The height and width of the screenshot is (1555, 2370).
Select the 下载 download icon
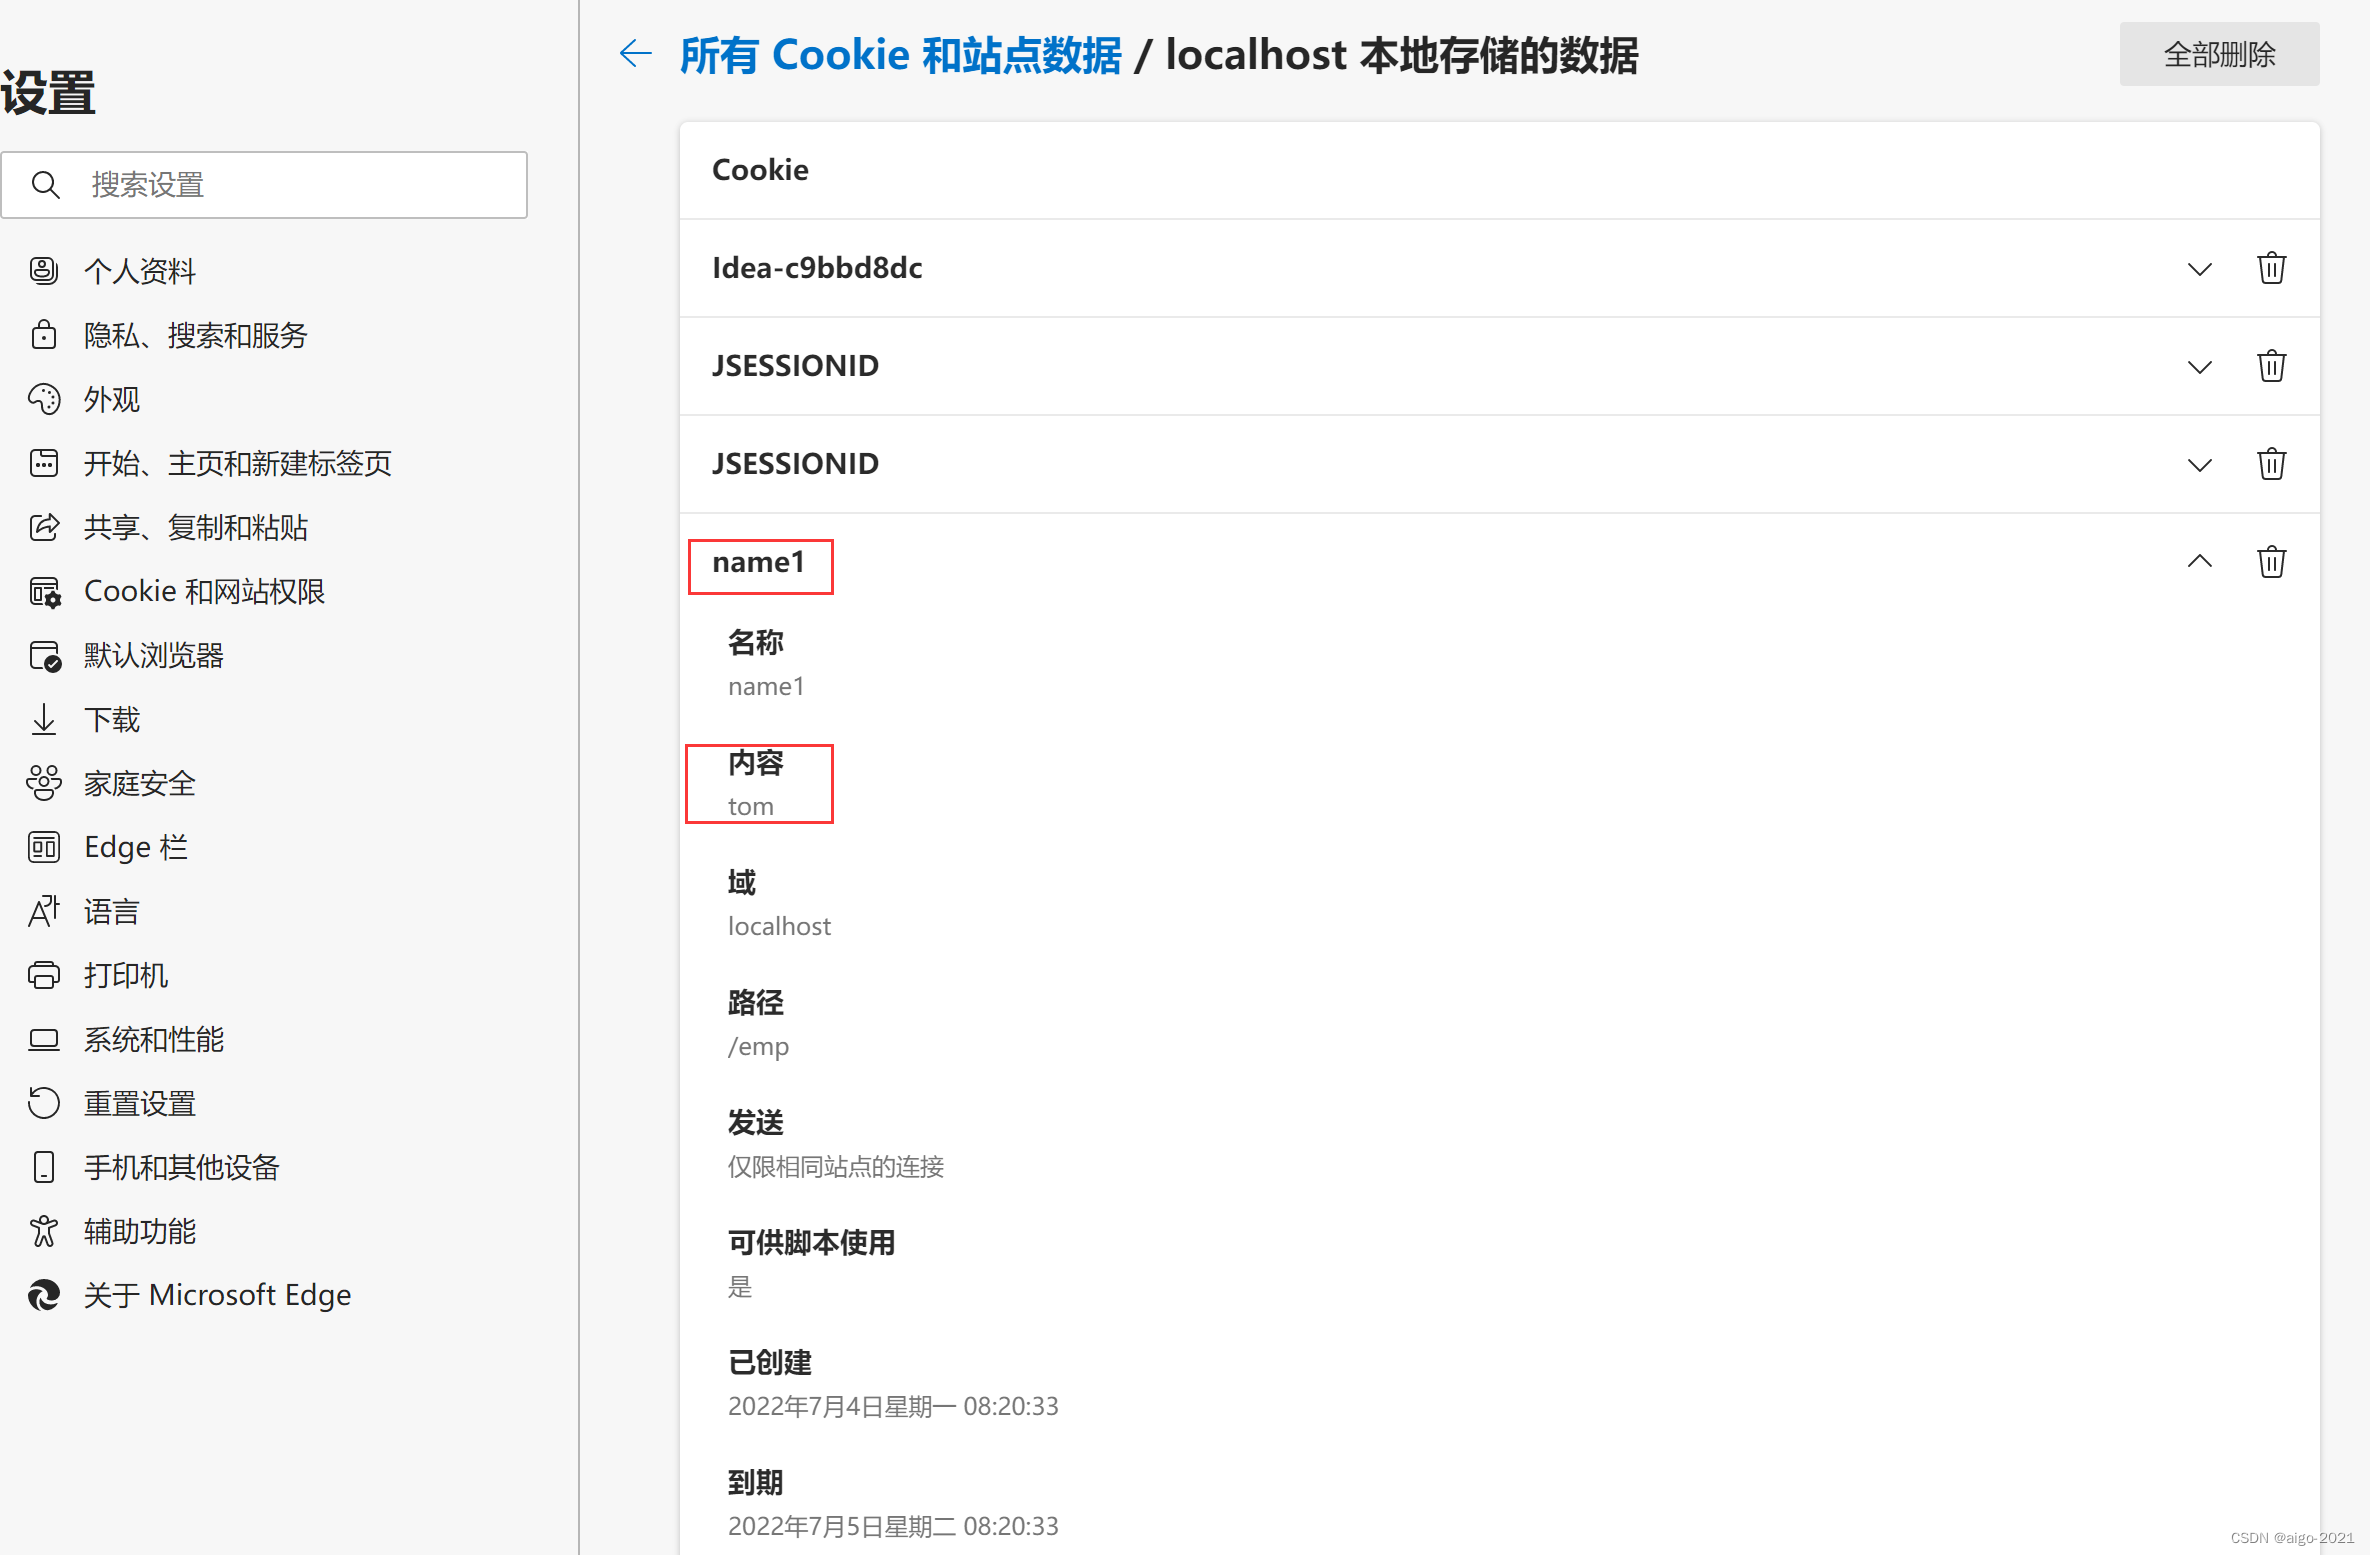click(x=44, y=719)
